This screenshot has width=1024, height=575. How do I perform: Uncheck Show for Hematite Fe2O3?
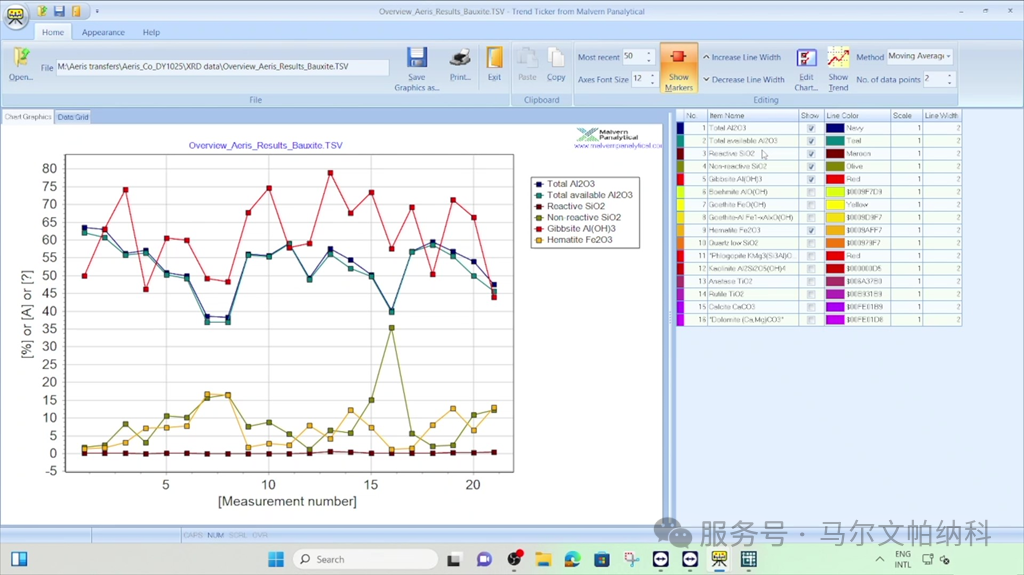coord(811,230)
